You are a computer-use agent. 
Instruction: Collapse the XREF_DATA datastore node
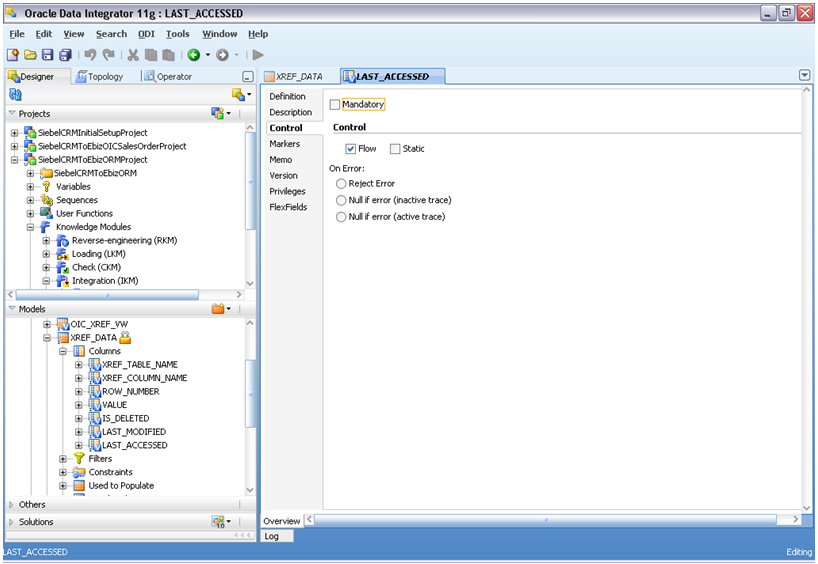click(x=46, y=338)
